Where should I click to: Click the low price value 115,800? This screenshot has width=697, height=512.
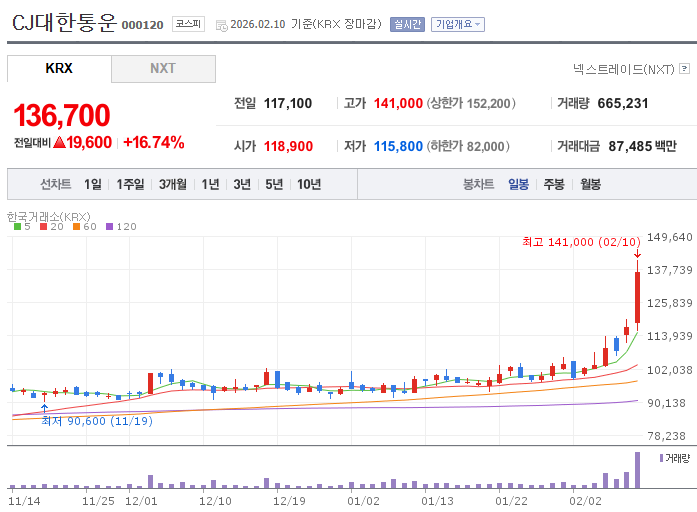(398, 146)
